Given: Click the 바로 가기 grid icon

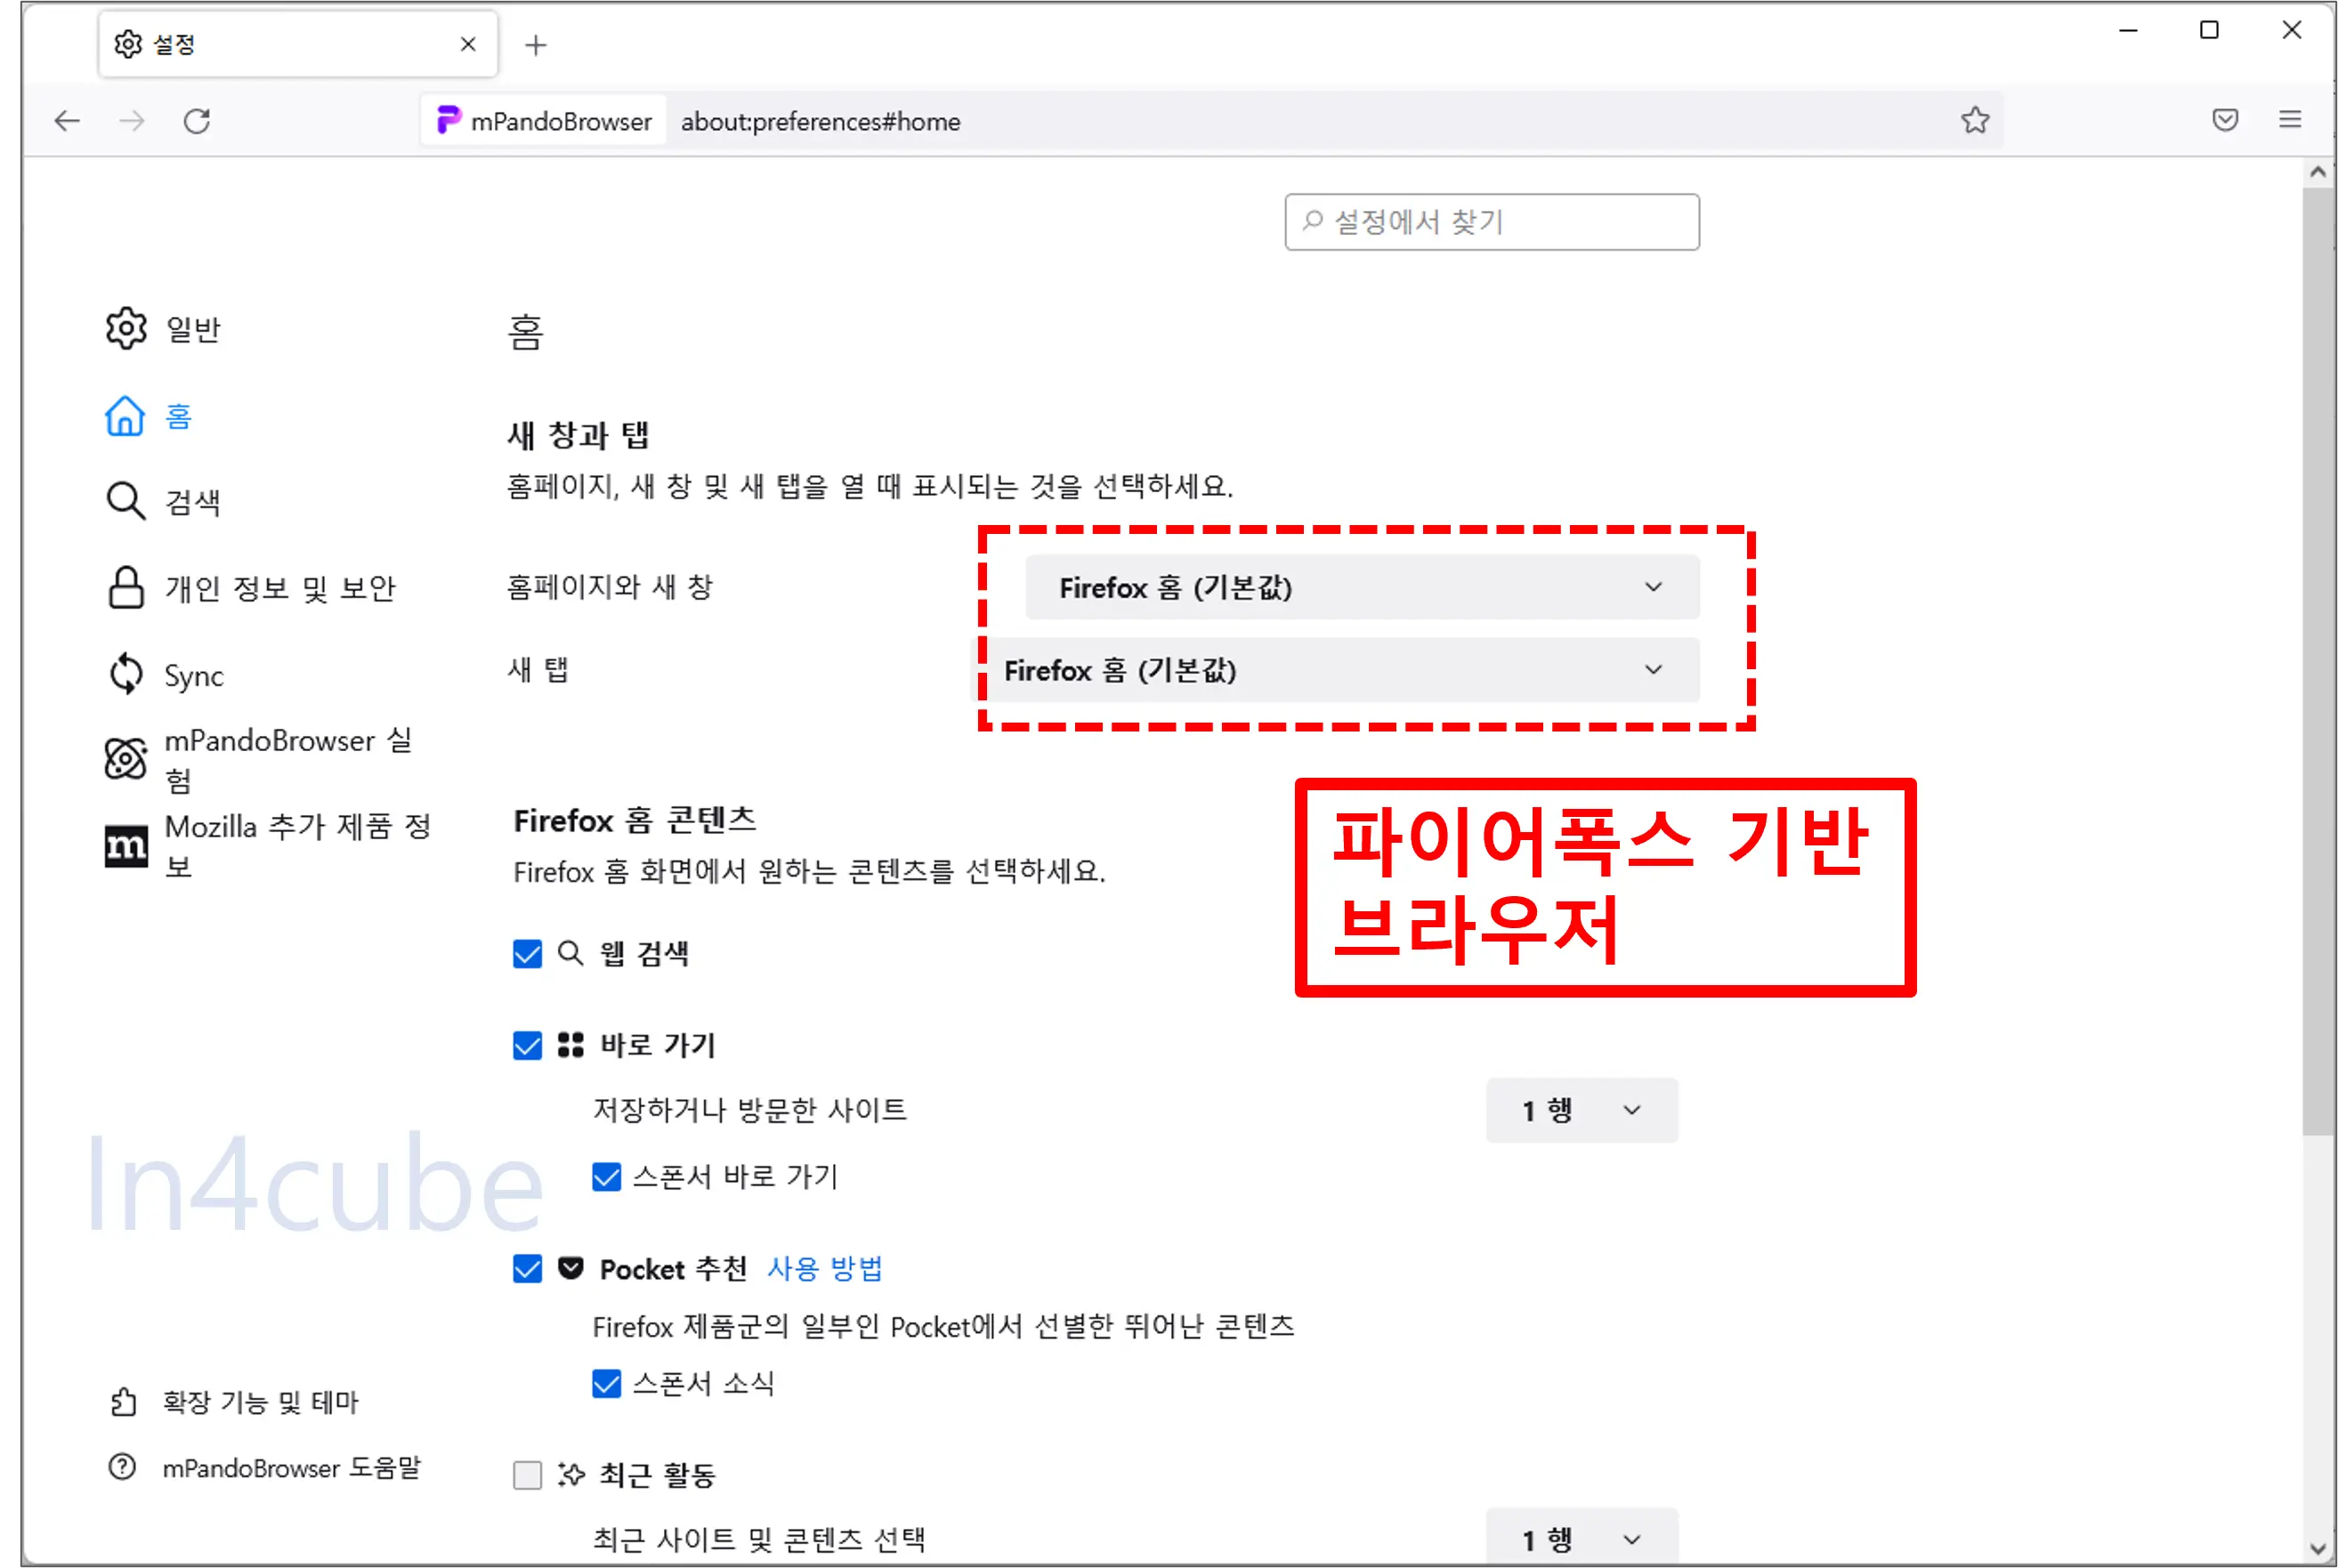Looking at the screenshot, I should [x=570, y=1045].
